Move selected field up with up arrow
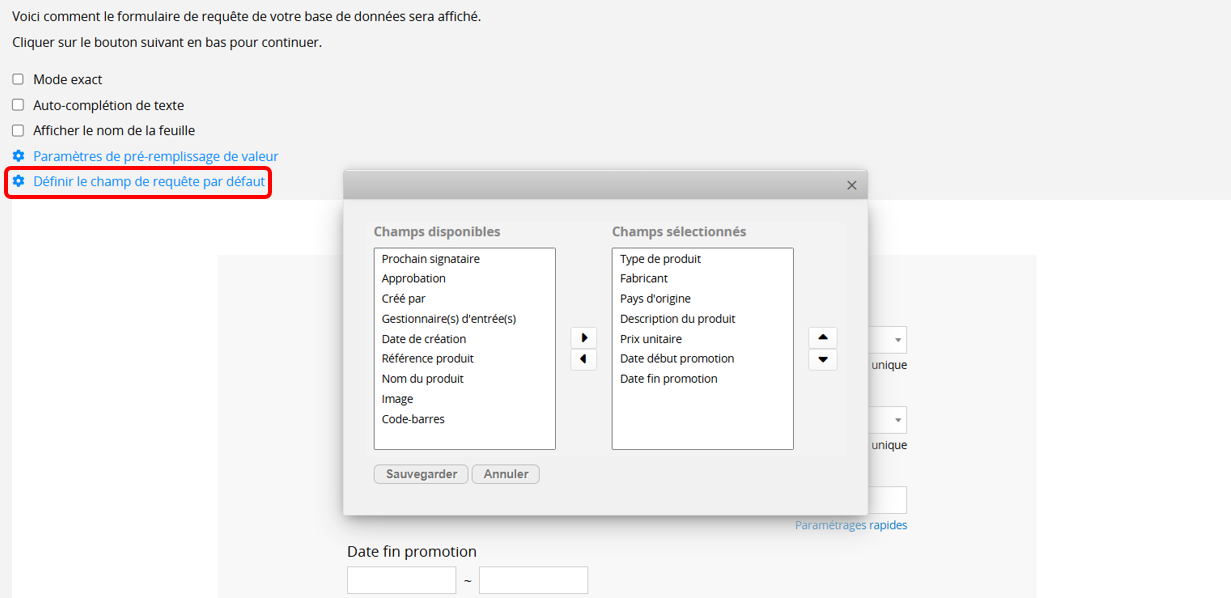This screenshot has width=1231, height=598. tap(823, 338)
